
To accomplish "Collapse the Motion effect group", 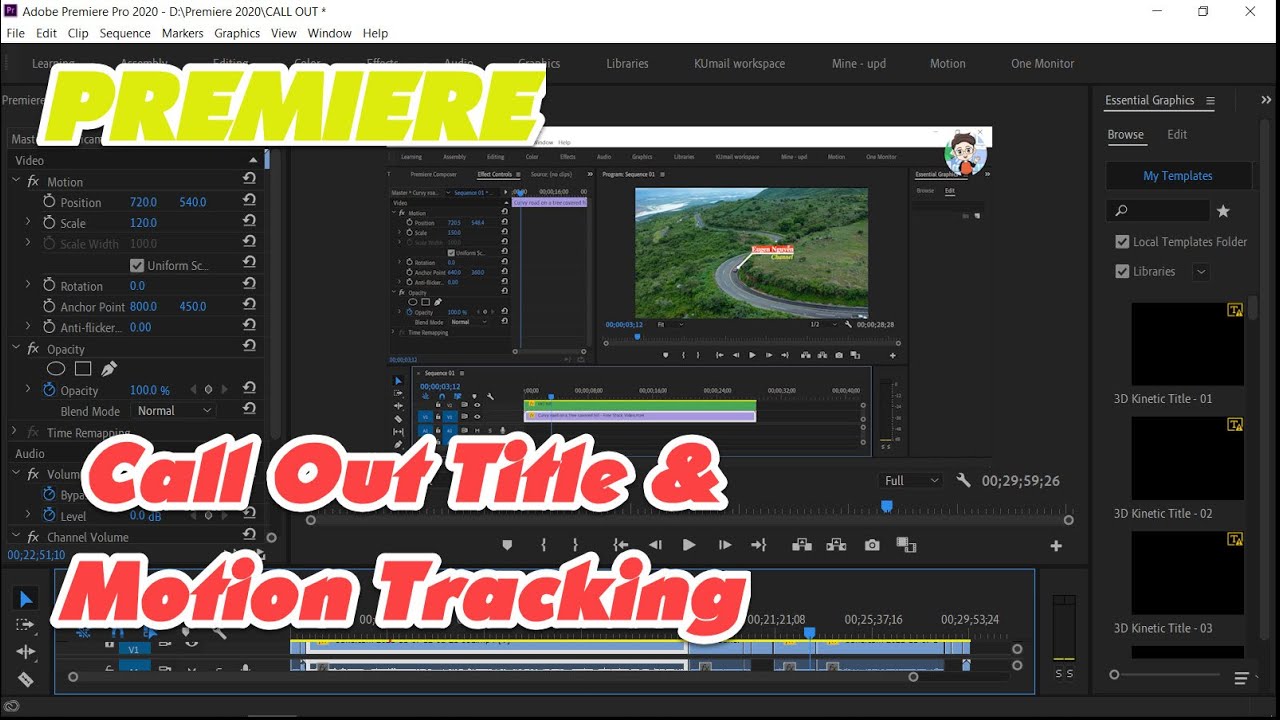I will [x=16, y=181].
